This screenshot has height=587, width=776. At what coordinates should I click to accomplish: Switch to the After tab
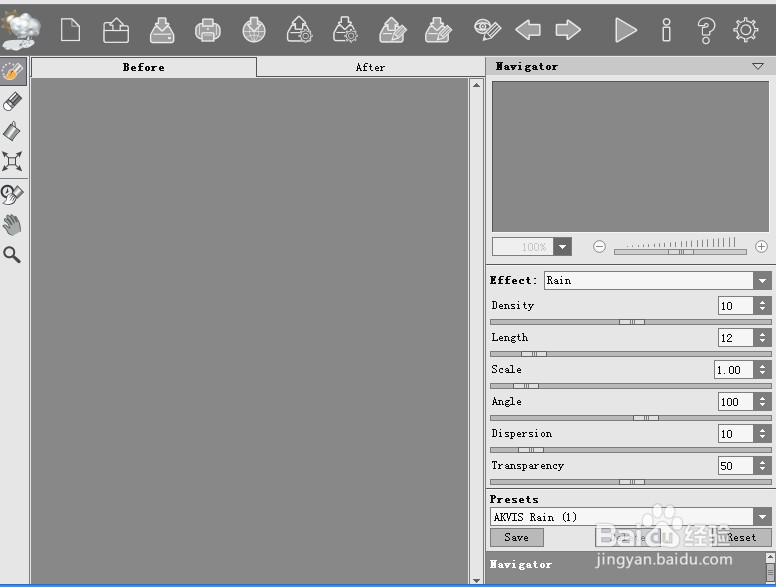(x=370, y=67)
